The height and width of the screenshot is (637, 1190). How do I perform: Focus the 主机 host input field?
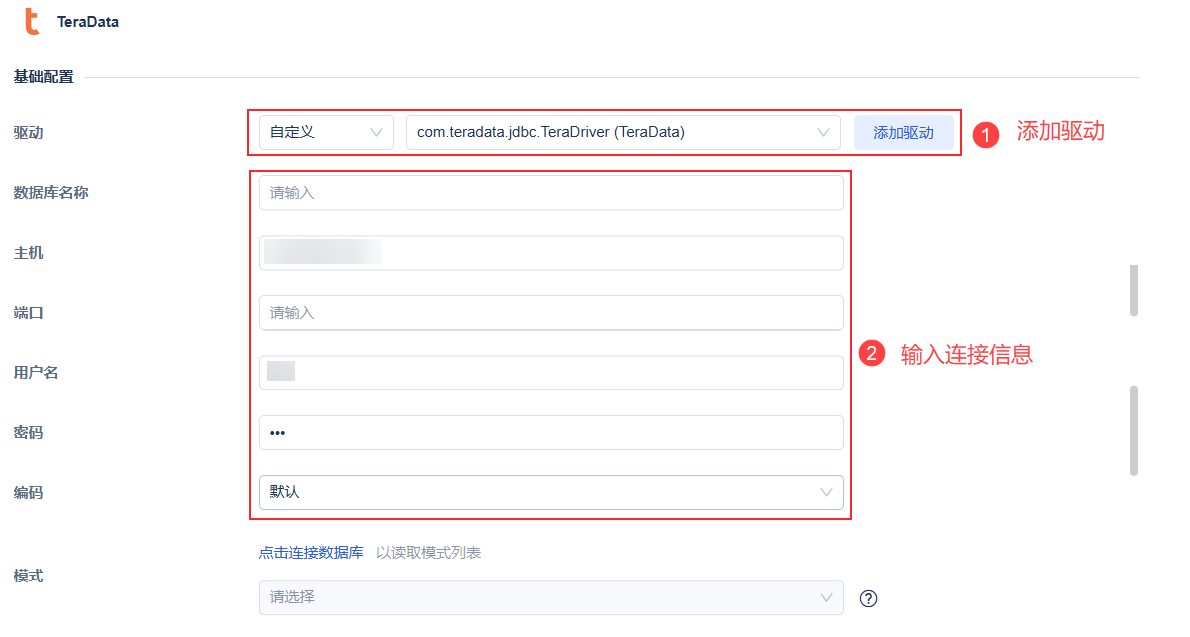point(551,253)
